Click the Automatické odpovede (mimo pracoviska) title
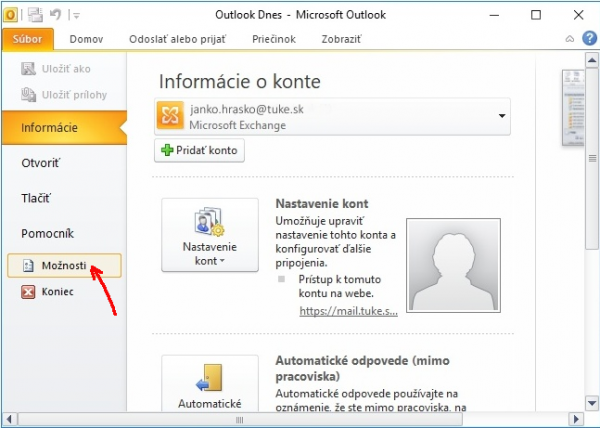This screenshot has height=428, width=600. (362, 368)
